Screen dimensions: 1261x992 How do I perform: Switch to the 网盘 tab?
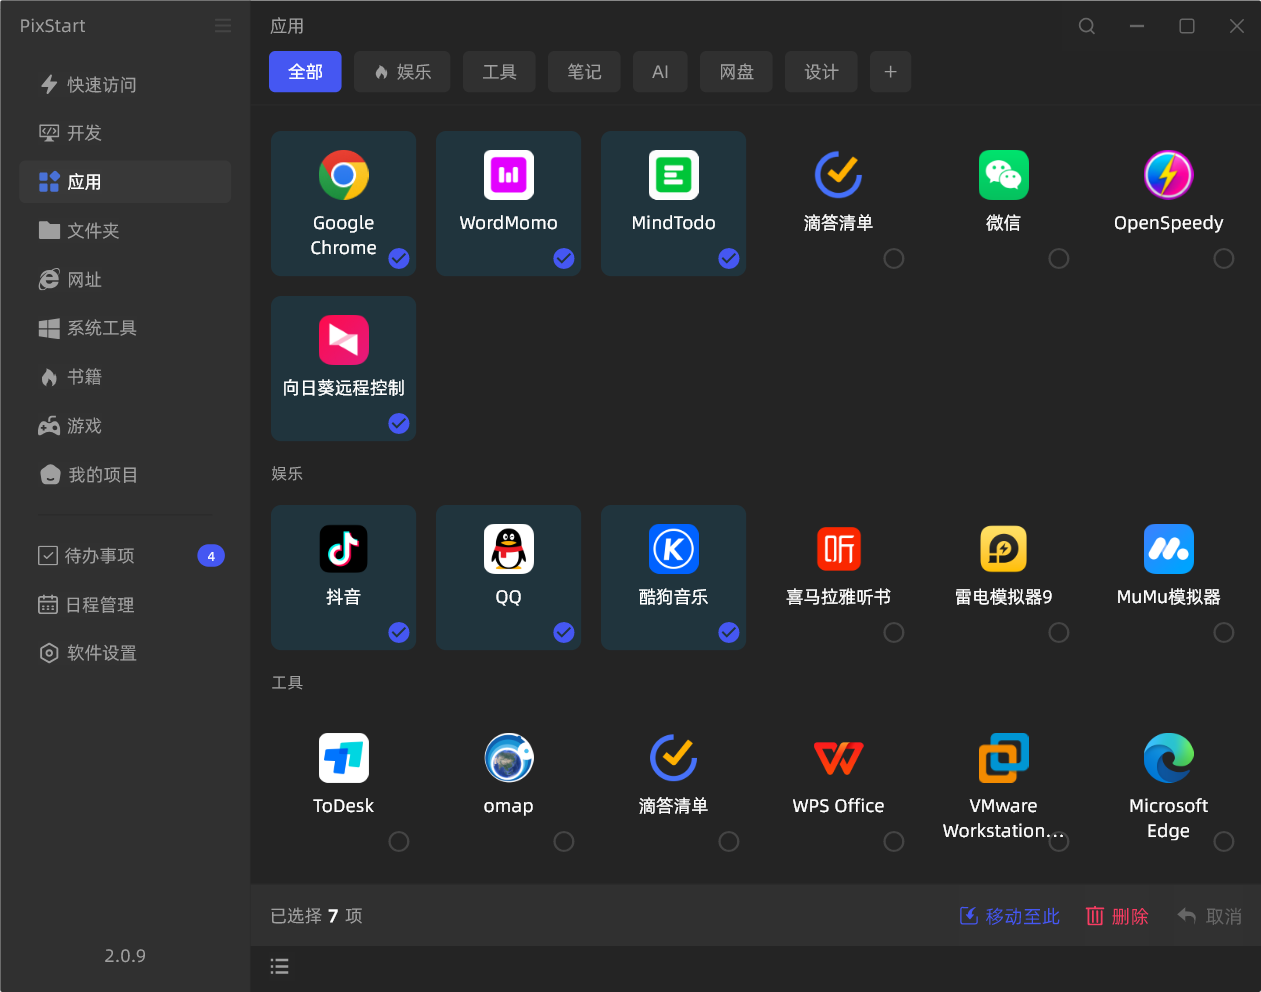[x=736, y=72]
